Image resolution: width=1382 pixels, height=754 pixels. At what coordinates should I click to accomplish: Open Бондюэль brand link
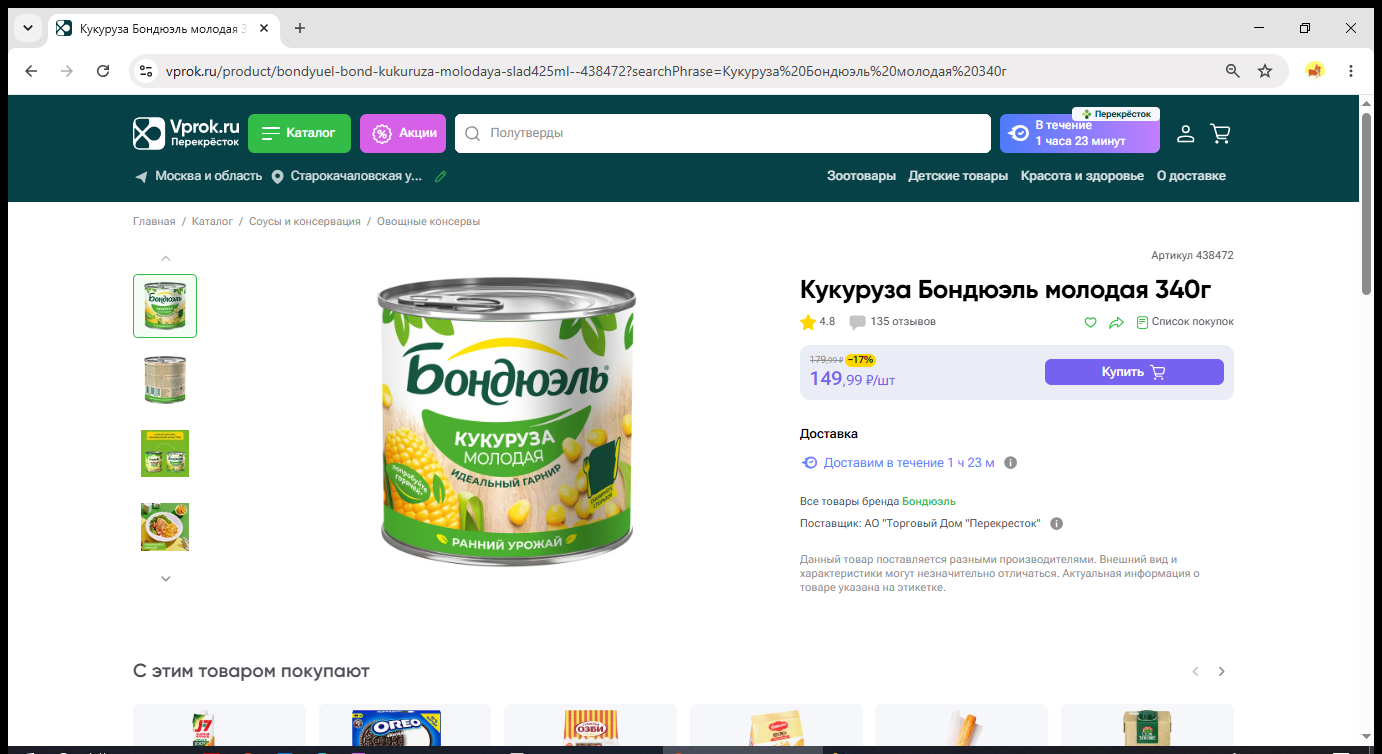click(x=929, y=502)
